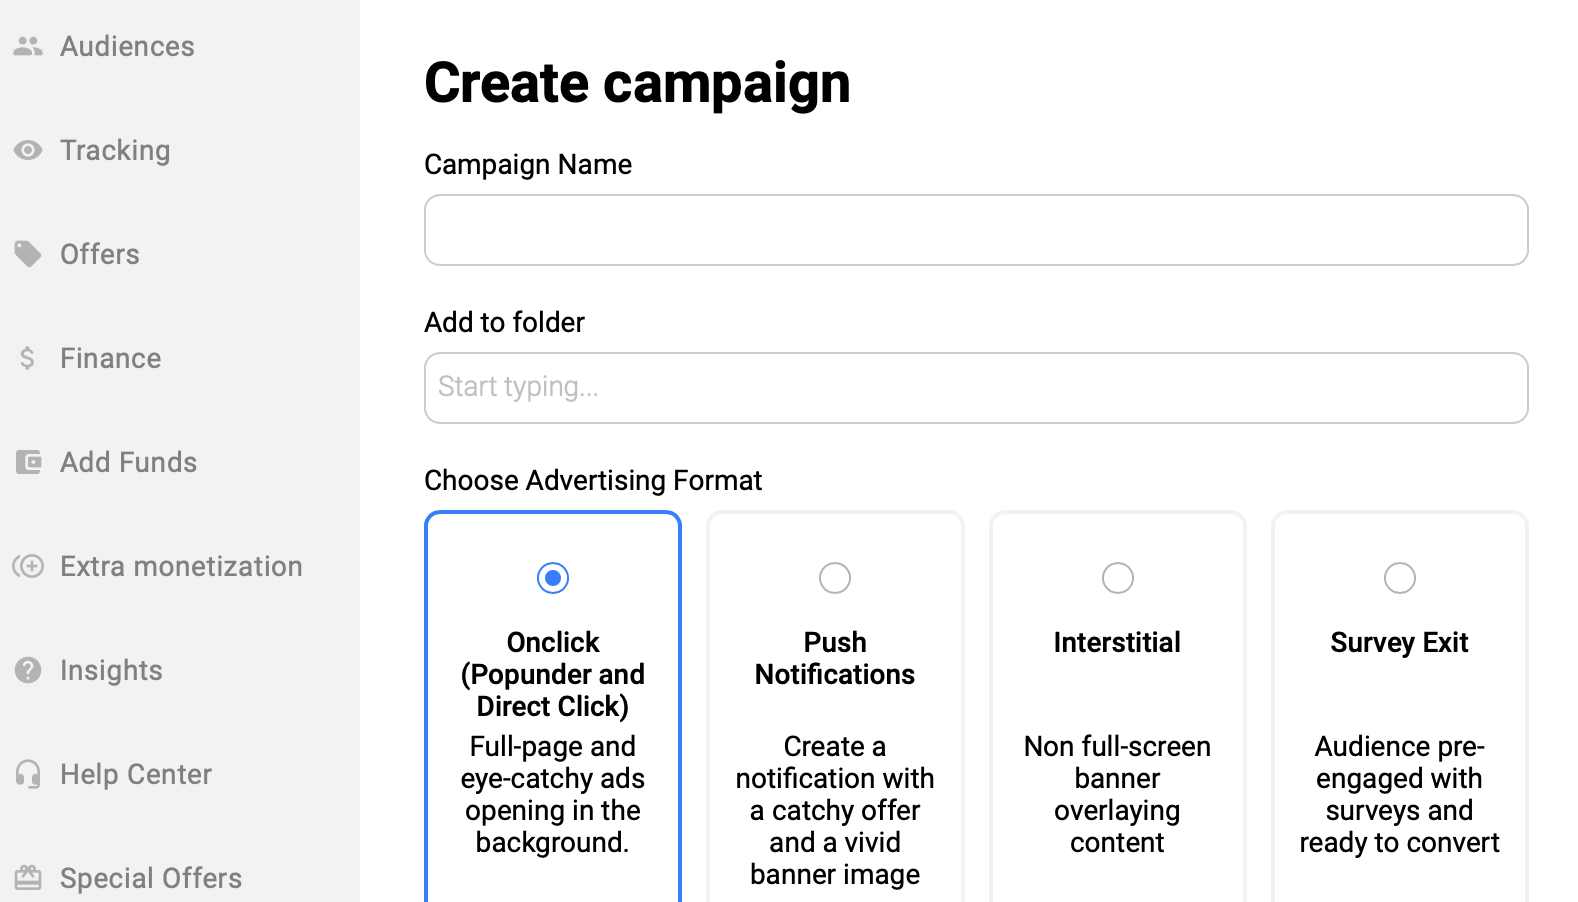The width and height of the screenshot is (1578, 902).
Task: Click the Audiences people icon
Action: [x=28, y=46]
